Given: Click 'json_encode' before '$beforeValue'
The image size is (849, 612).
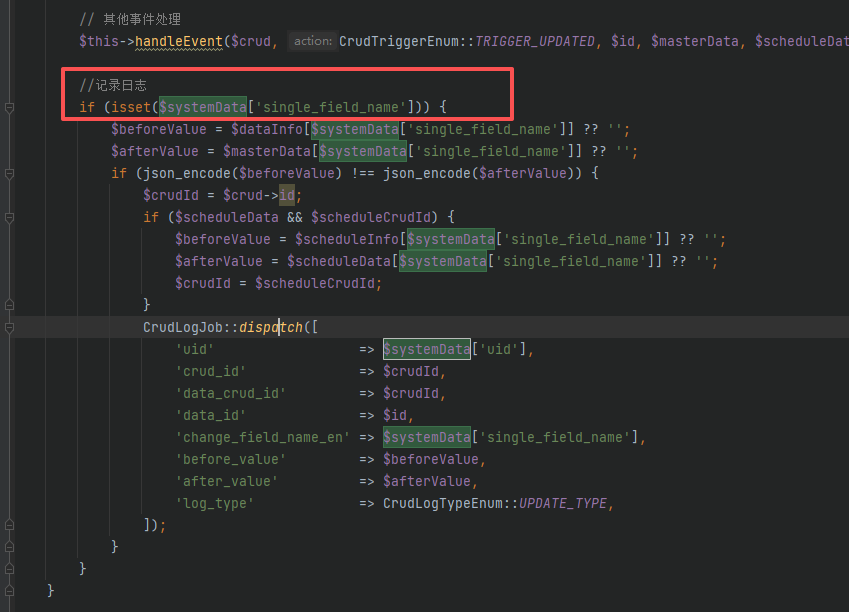Looking at the screenshot, I should (187, 173).
